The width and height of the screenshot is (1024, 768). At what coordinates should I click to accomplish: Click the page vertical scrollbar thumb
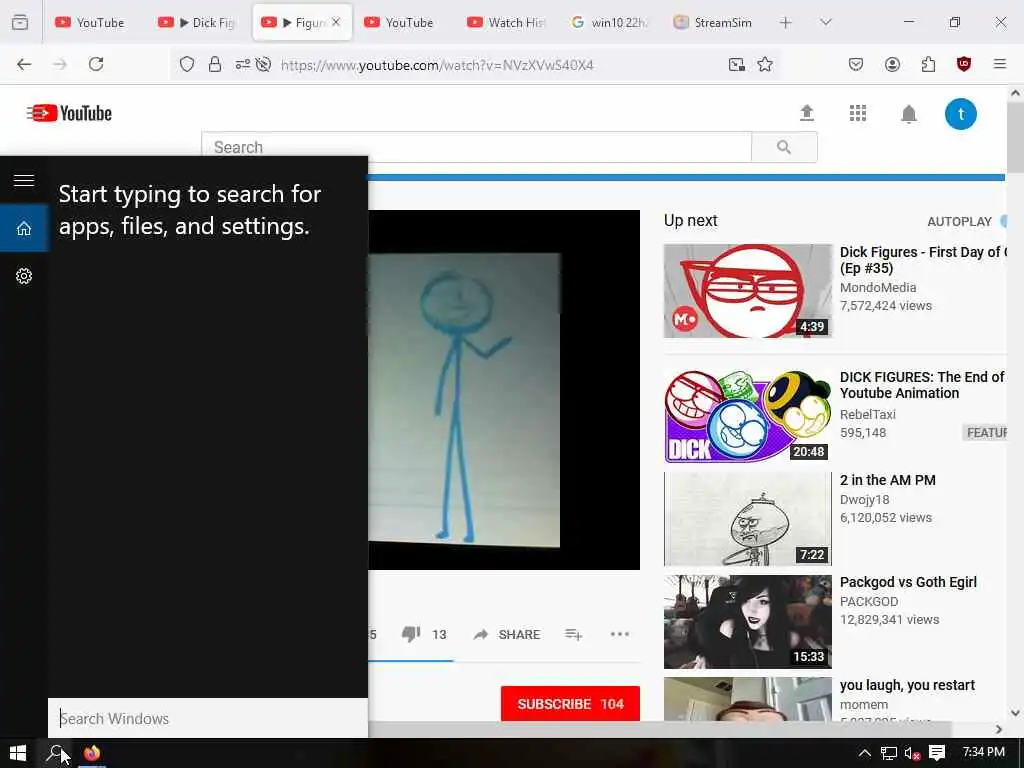pyautogui.click(x=1015, y=138)
